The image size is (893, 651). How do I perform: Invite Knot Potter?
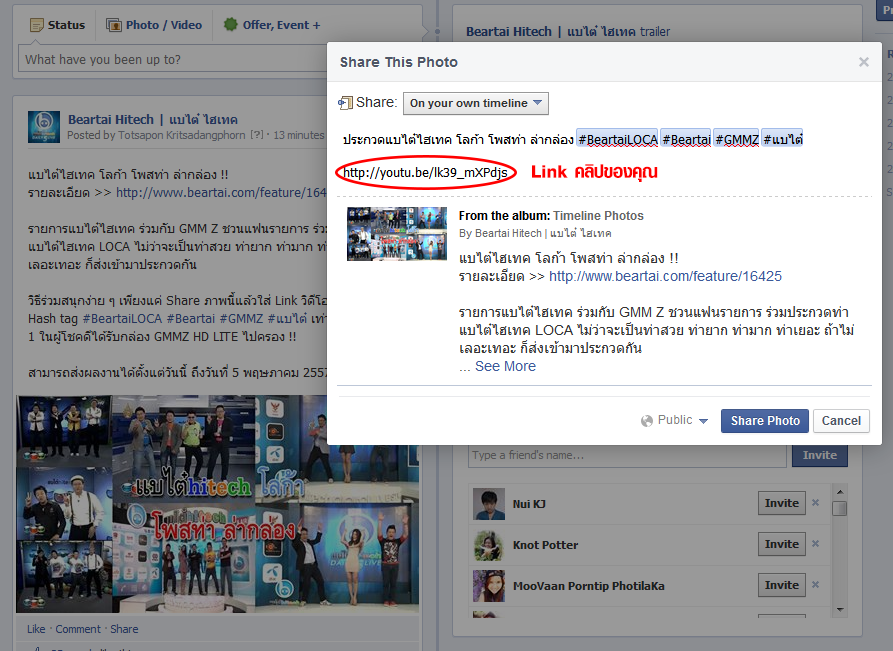tap(781, 544)
